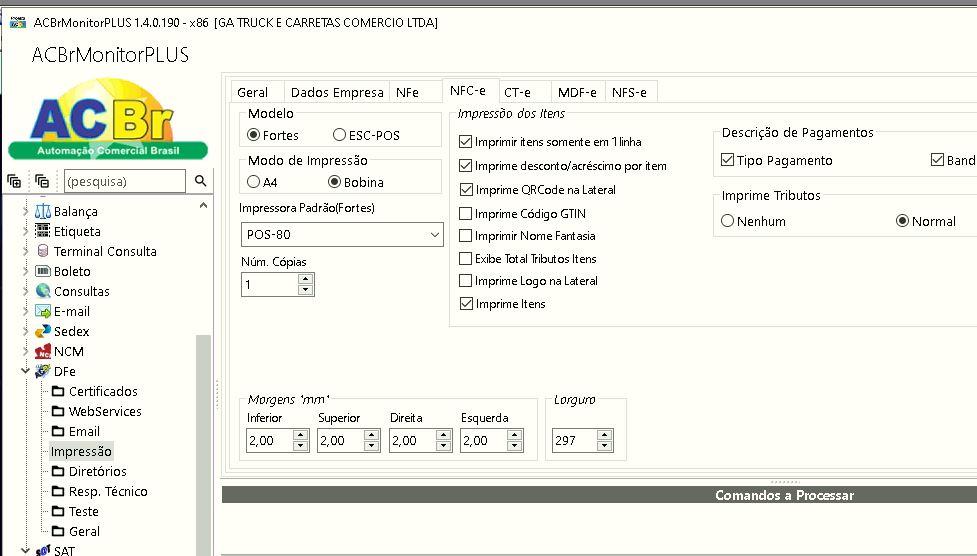Click the Boleto icon in tree

coord(42,271)
